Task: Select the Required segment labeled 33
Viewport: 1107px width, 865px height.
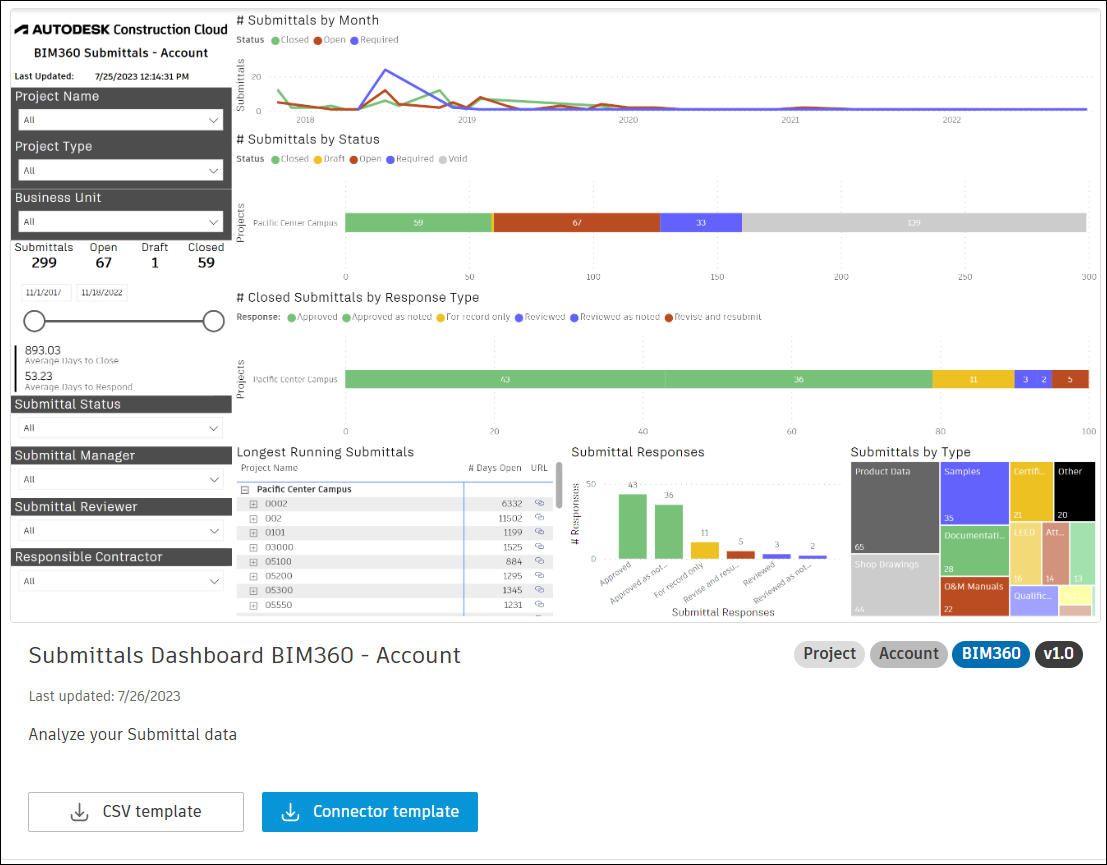Action: pos(701,222)
